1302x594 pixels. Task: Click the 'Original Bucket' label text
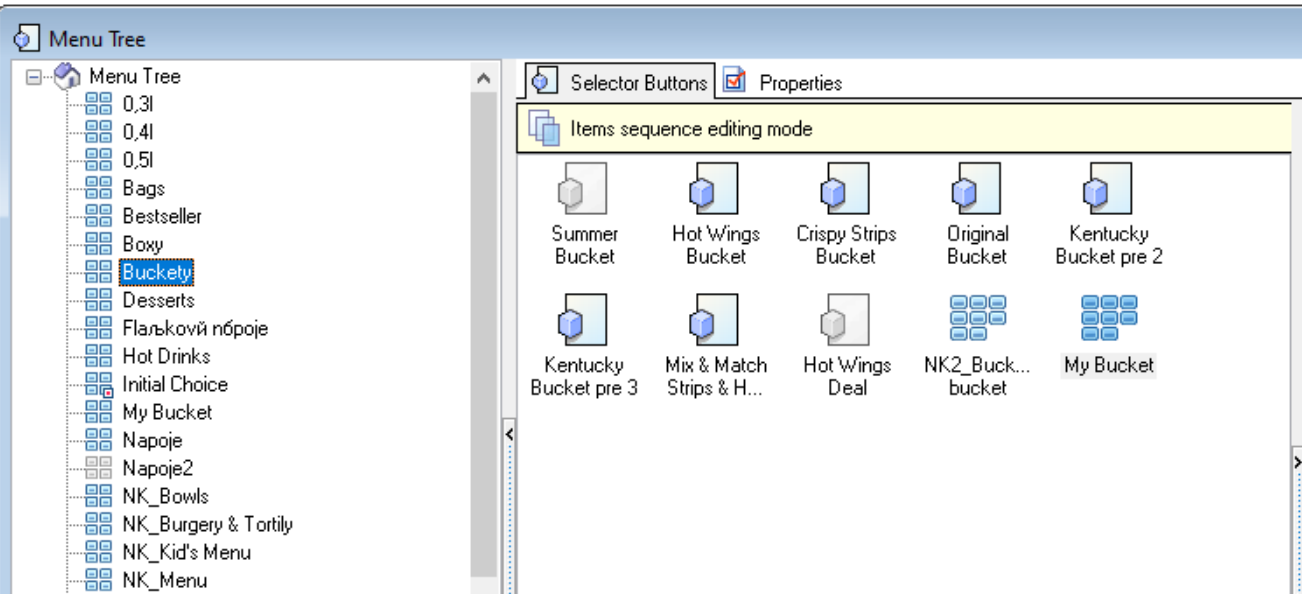976,245
